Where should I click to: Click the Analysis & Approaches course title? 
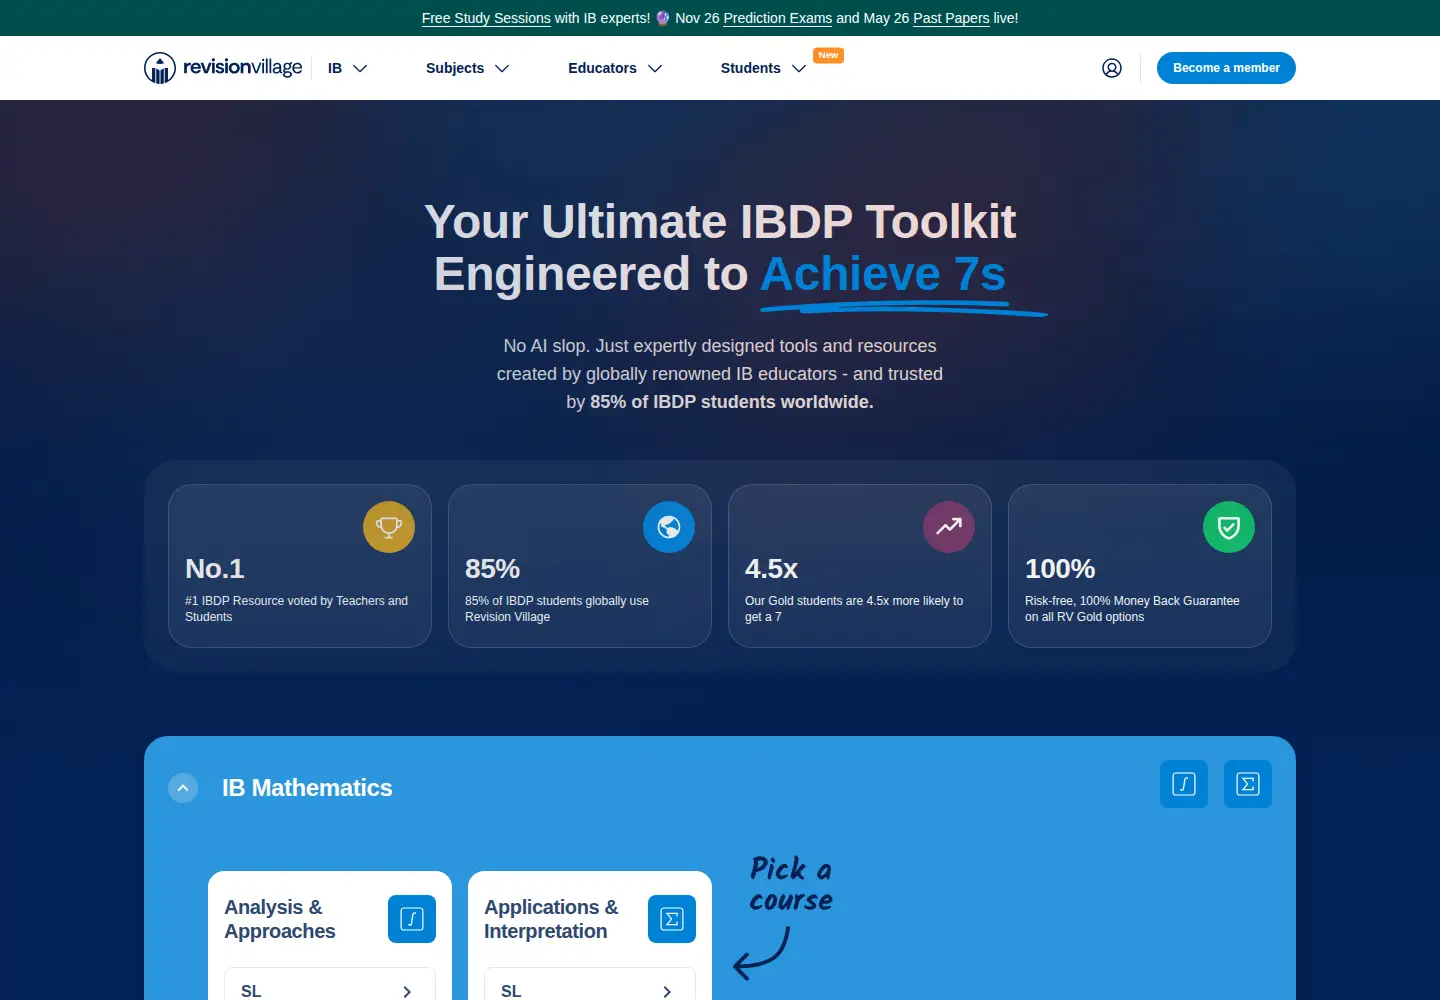coord(280,919)
